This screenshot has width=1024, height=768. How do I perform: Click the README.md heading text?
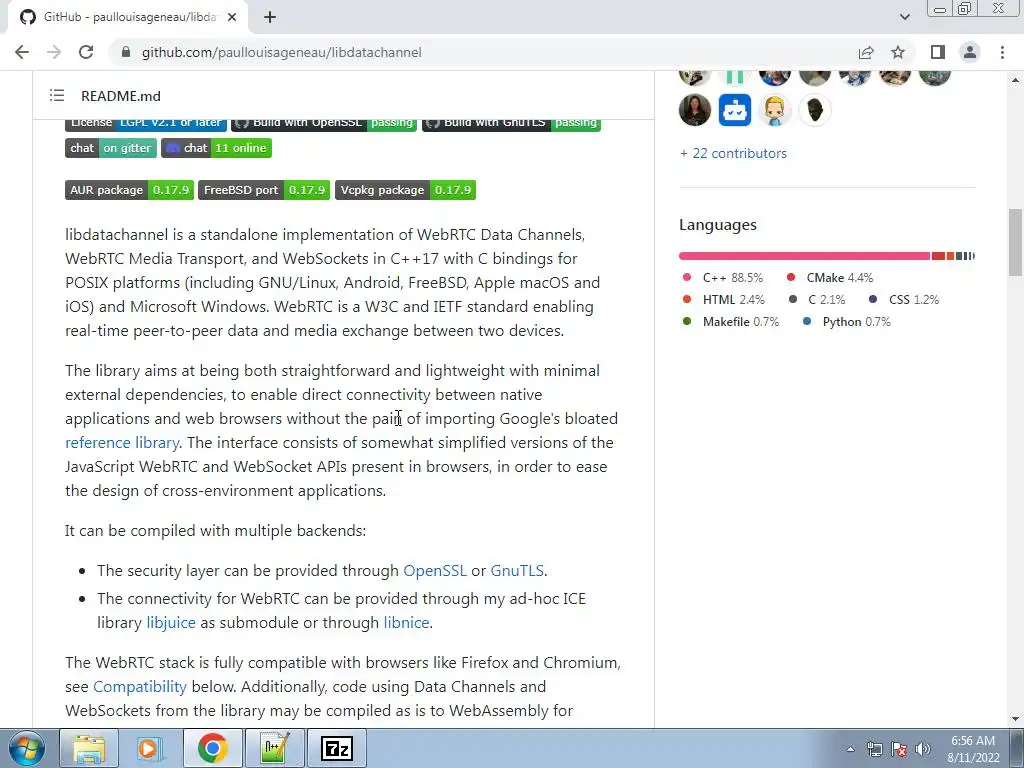tap(121, 96)
